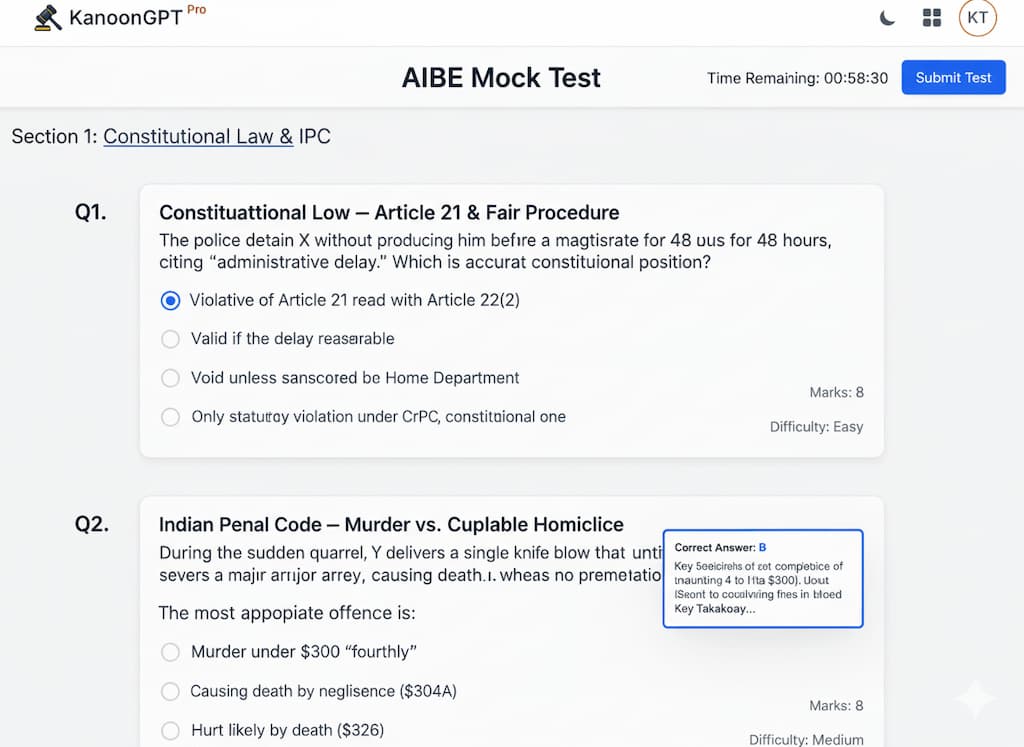This screenshot has height=747, width=1024.
Task: Select "Void unless" Home Department option
Action: click(x=171, y=378)
